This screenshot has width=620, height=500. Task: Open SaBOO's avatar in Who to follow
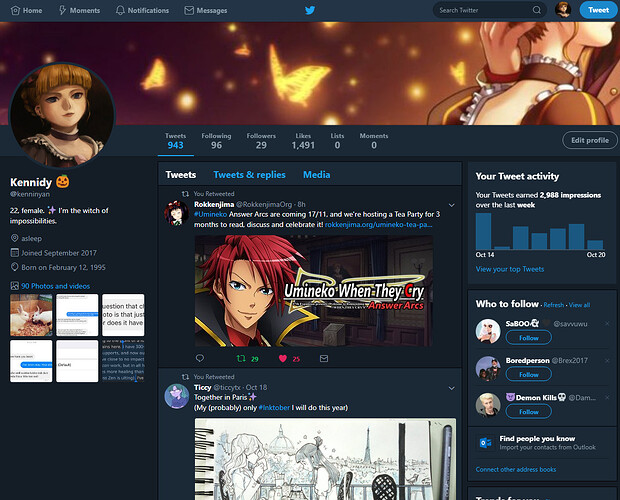click(488, 331)
